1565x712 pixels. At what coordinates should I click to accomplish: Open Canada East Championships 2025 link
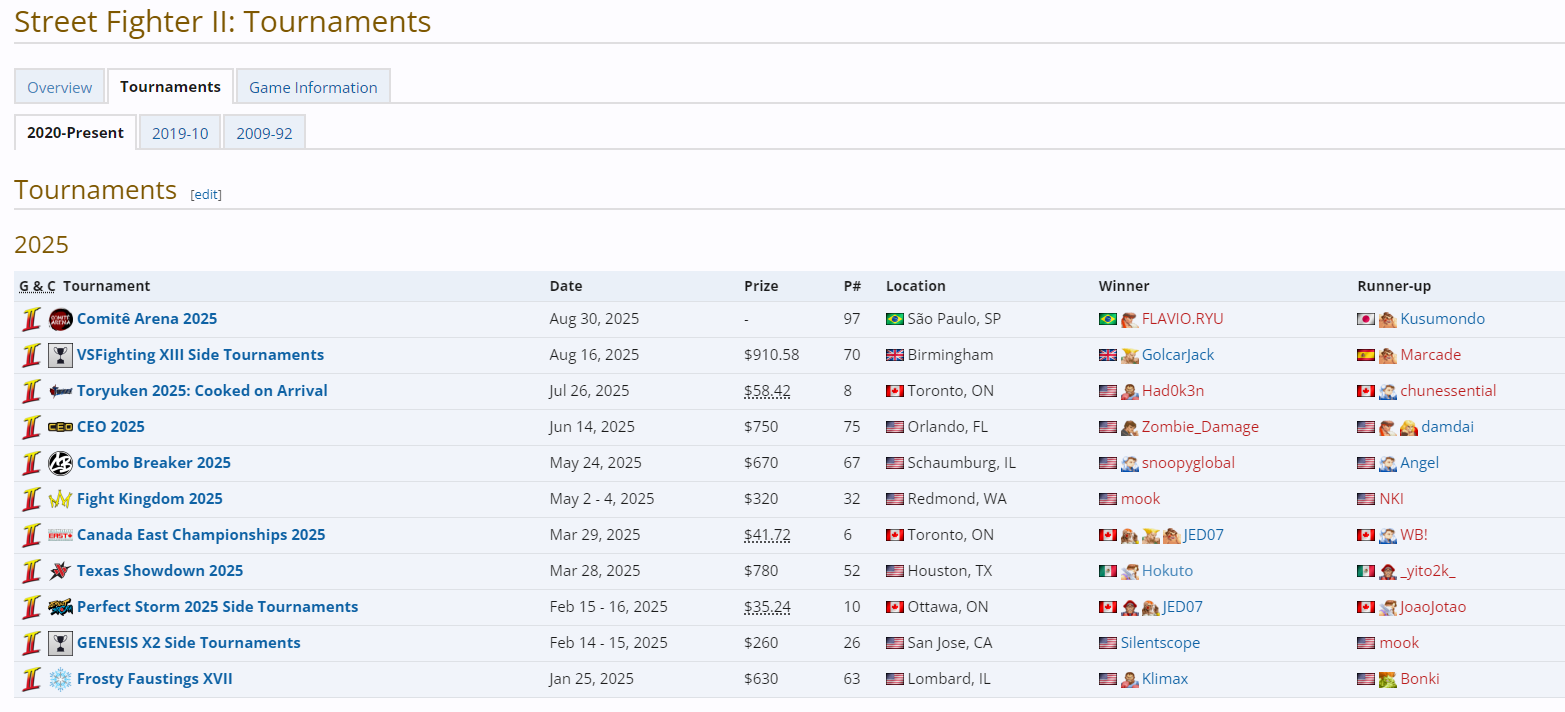[x=201, y=535]
